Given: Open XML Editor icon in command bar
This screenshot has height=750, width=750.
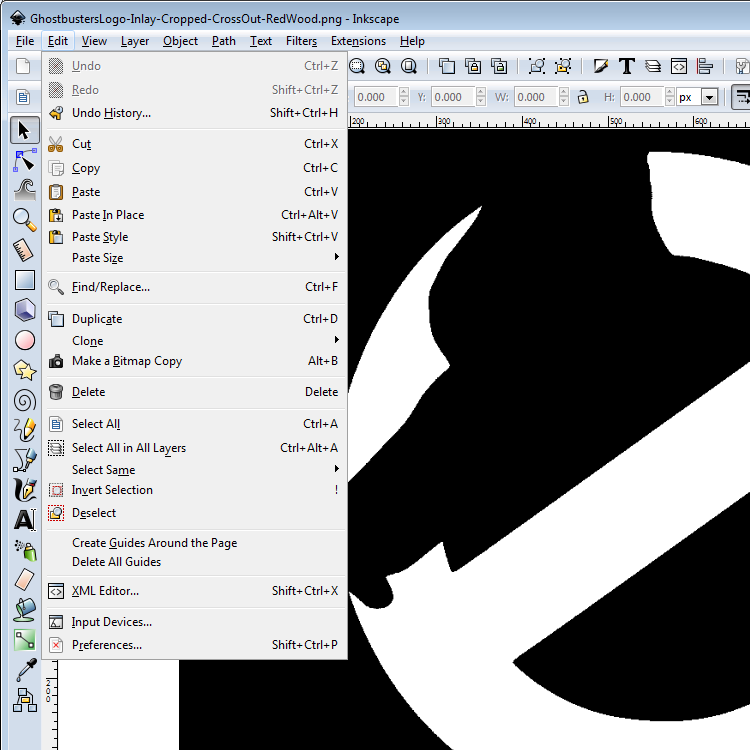Looking at the screenshot, I should click(679, 66).
